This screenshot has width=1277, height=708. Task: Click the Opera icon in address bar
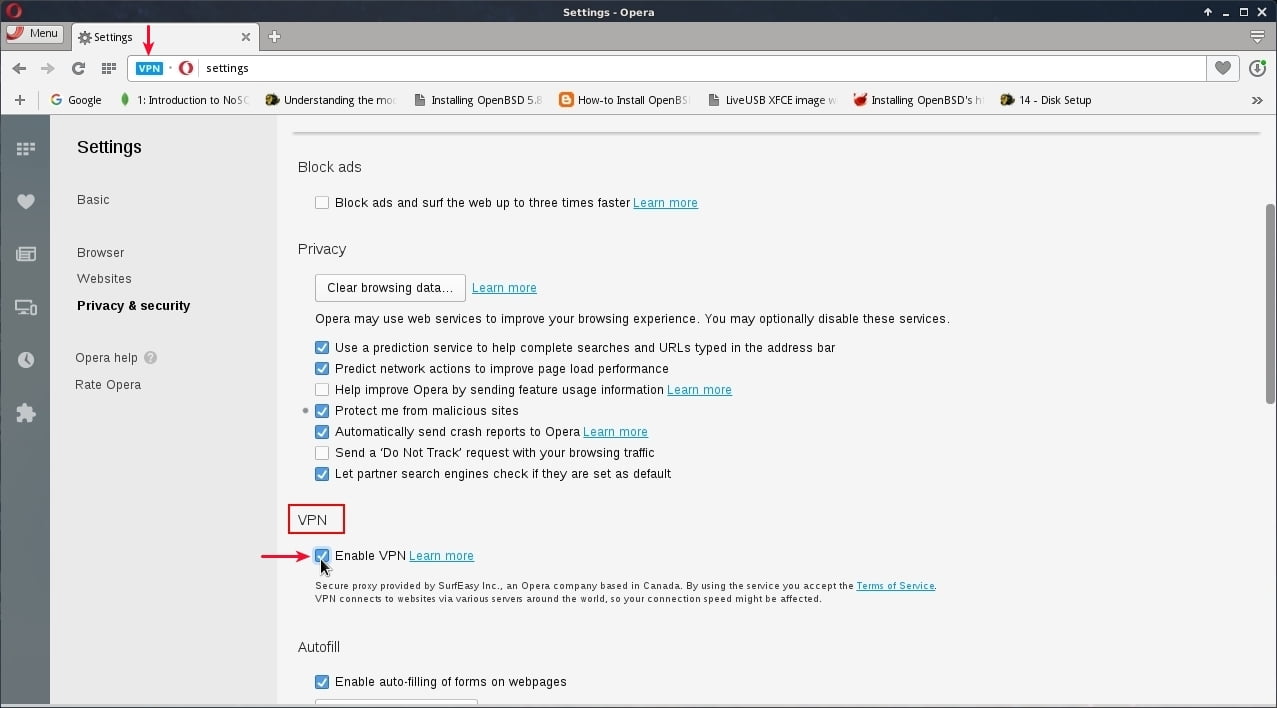[185, 68]
